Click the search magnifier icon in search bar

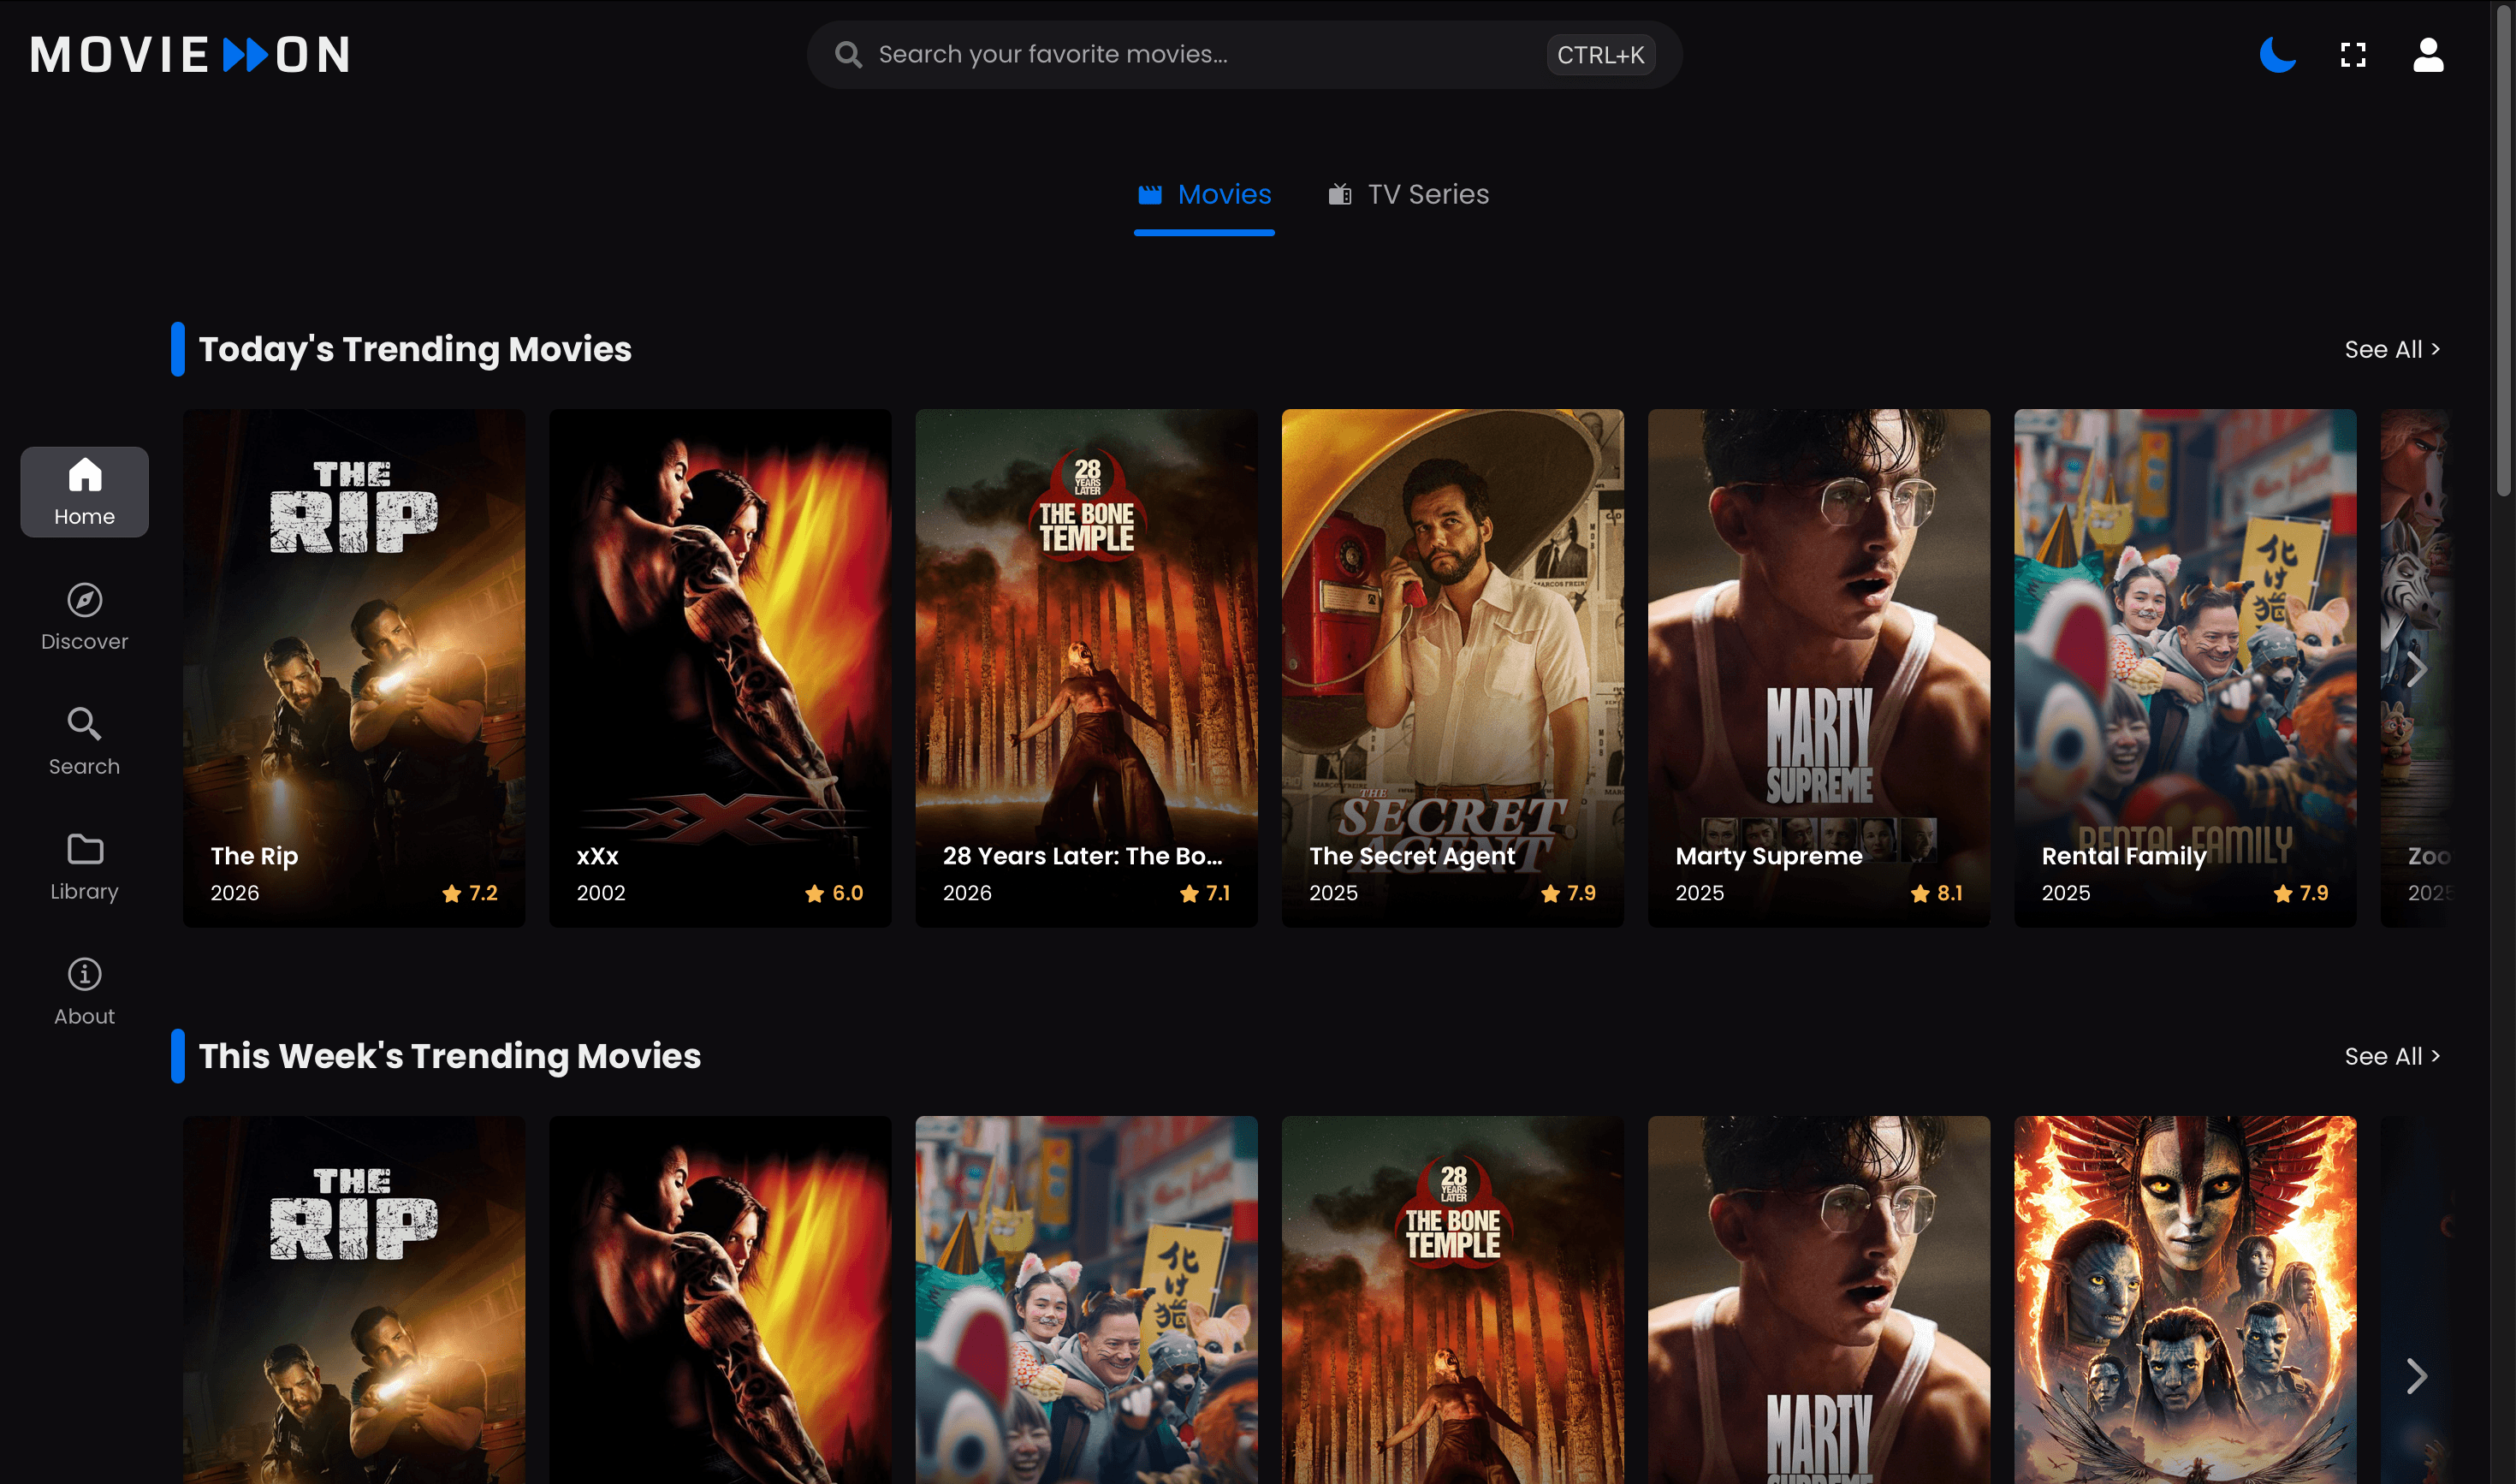[848, 54]
